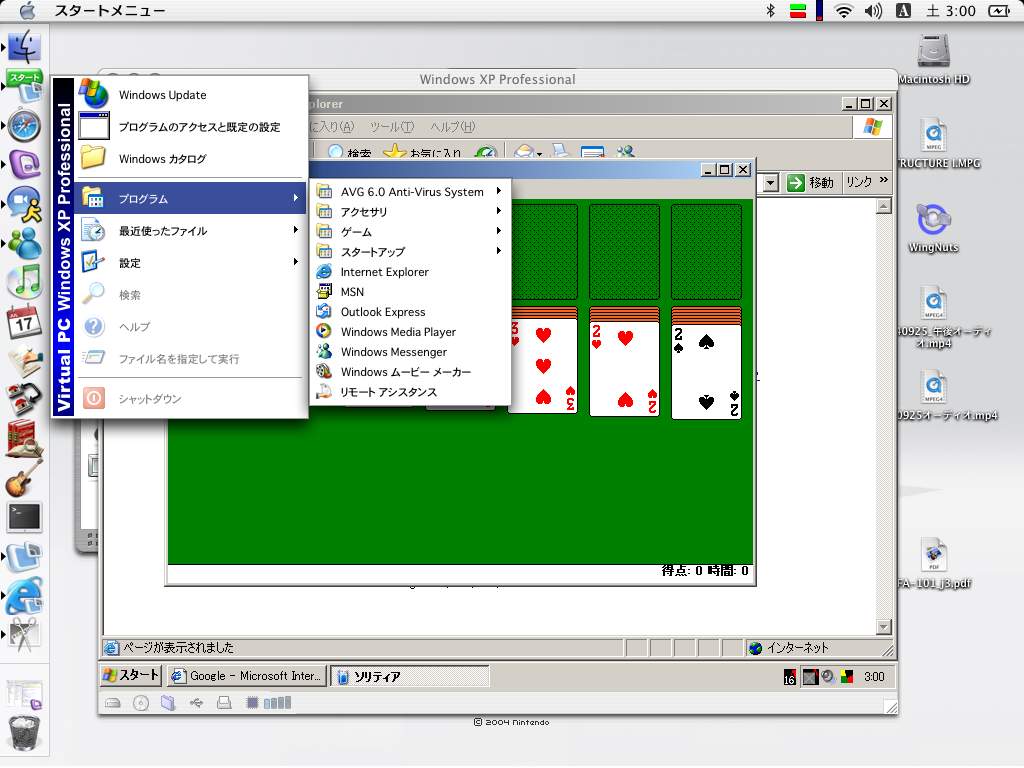Click the 移動 (Go) button
This screenshot has width=1024, height=768.
coord(810,182)
